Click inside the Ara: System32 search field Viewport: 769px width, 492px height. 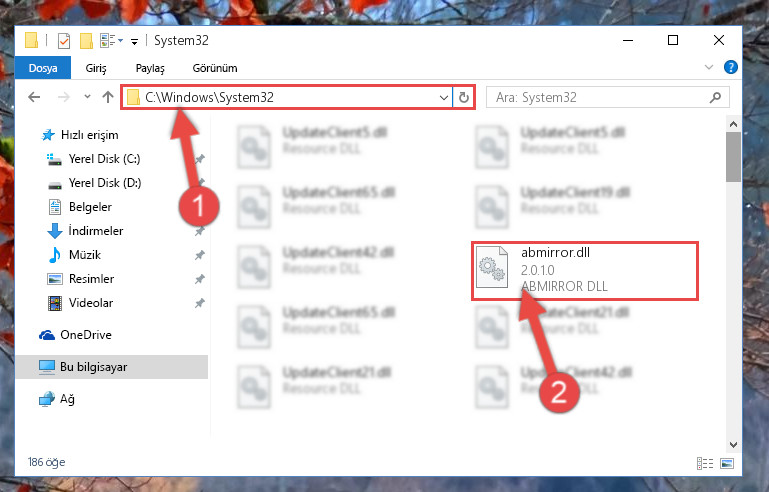coord(600,98)
